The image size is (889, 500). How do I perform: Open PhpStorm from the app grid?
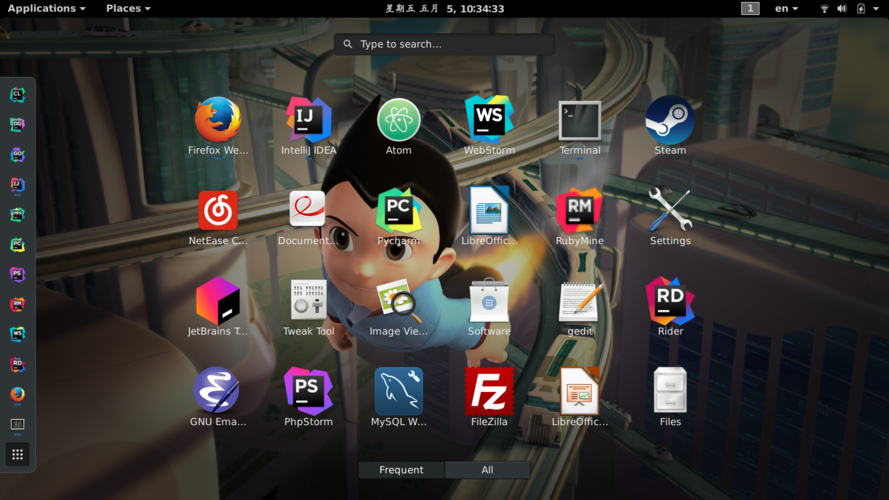click(308, 391)
